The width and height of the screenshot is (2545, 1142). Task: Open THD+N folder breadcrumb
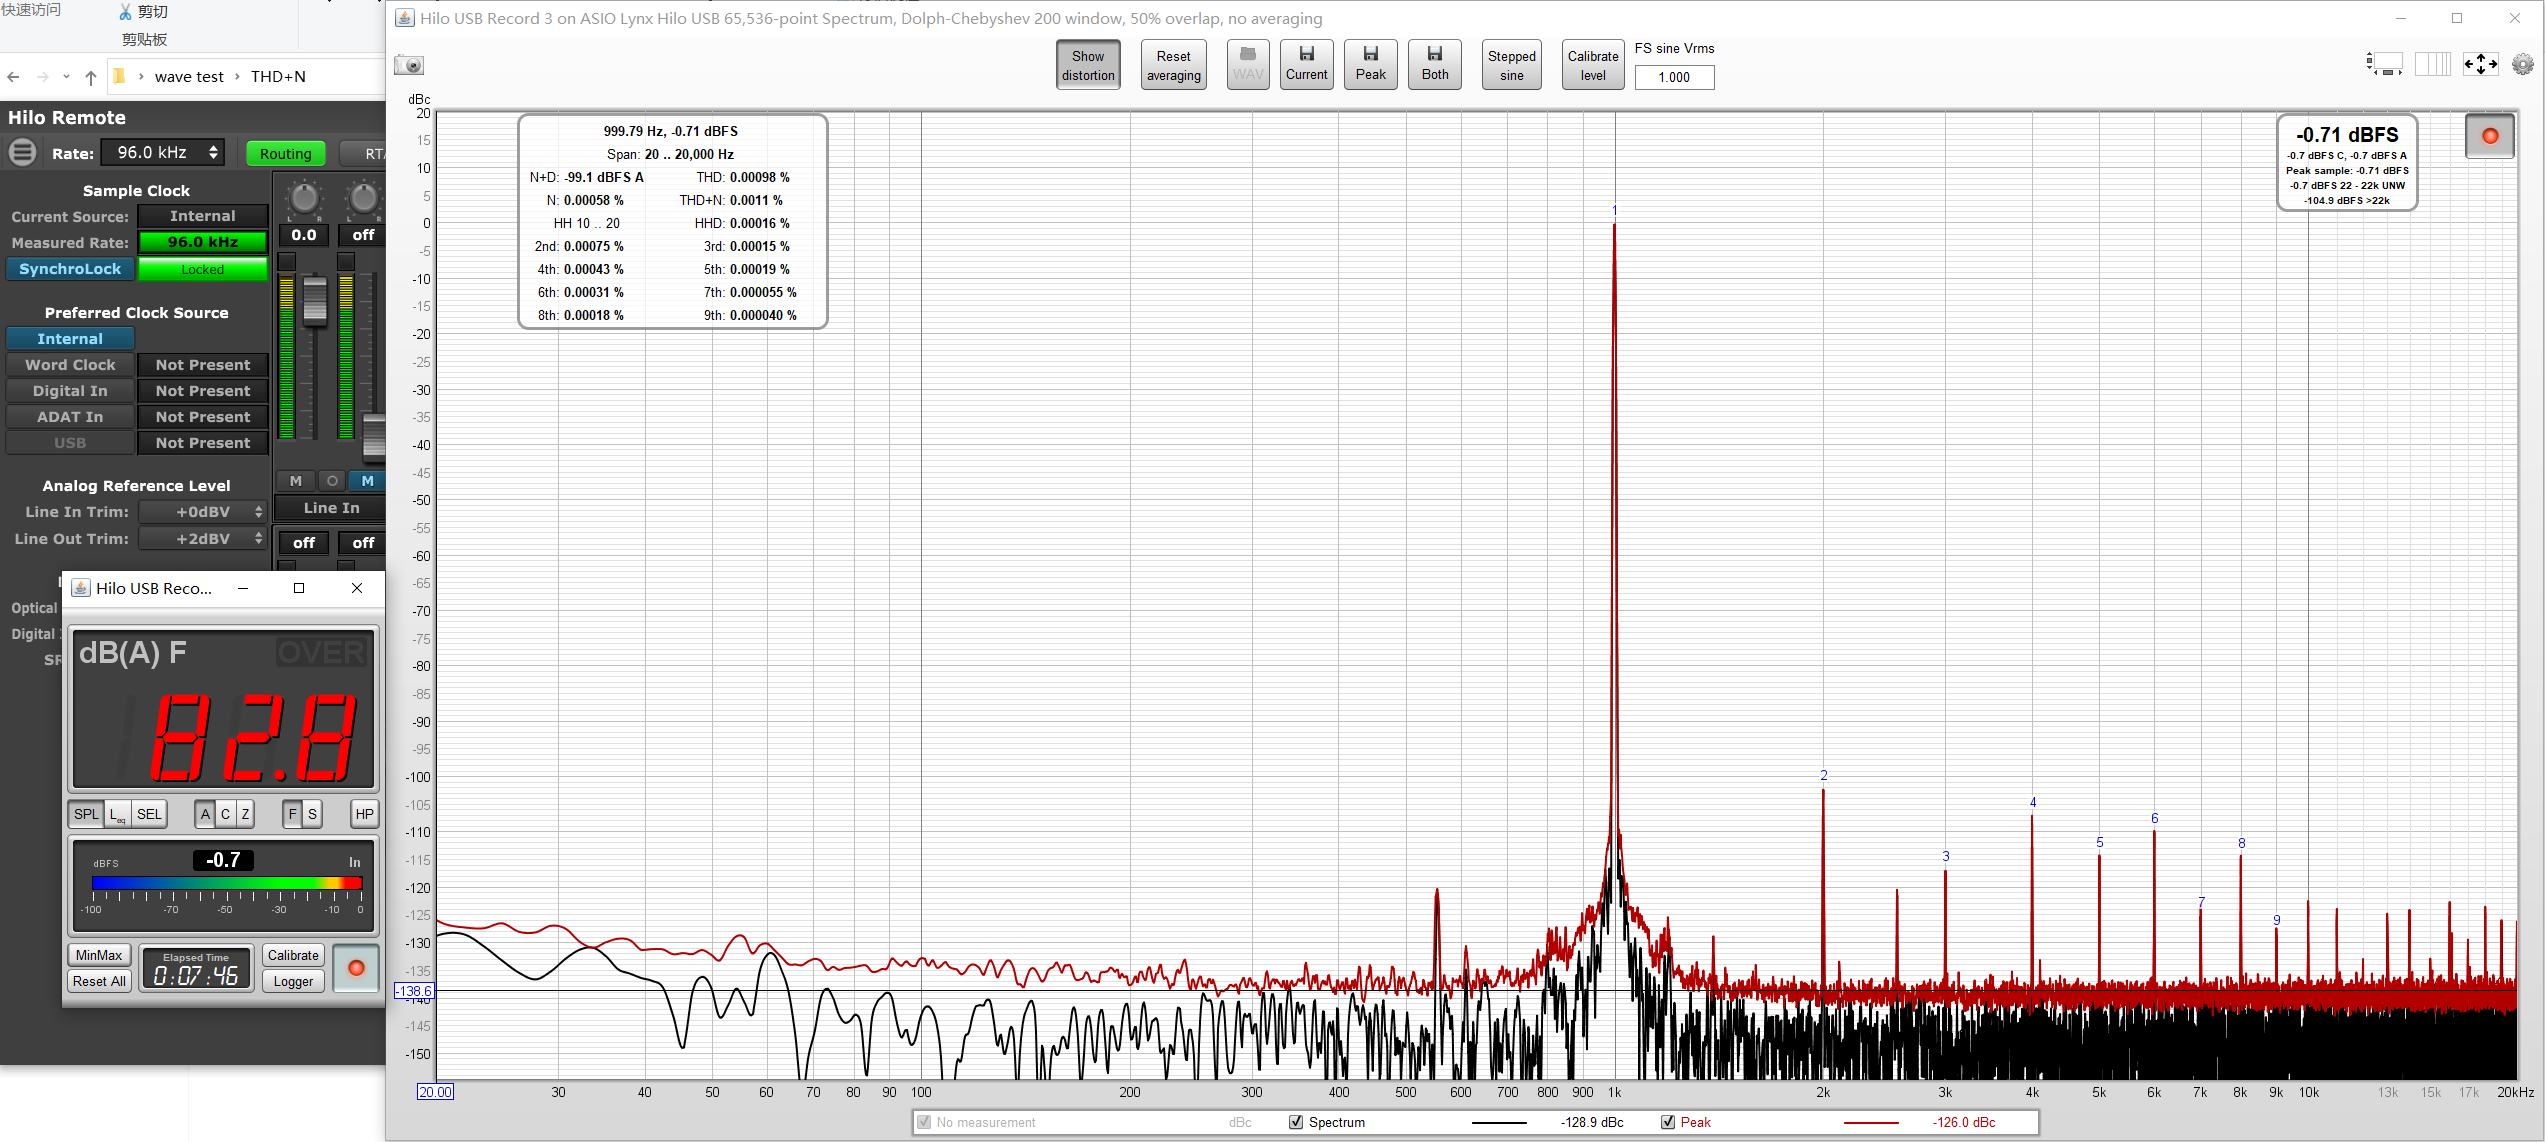[278, 77]
